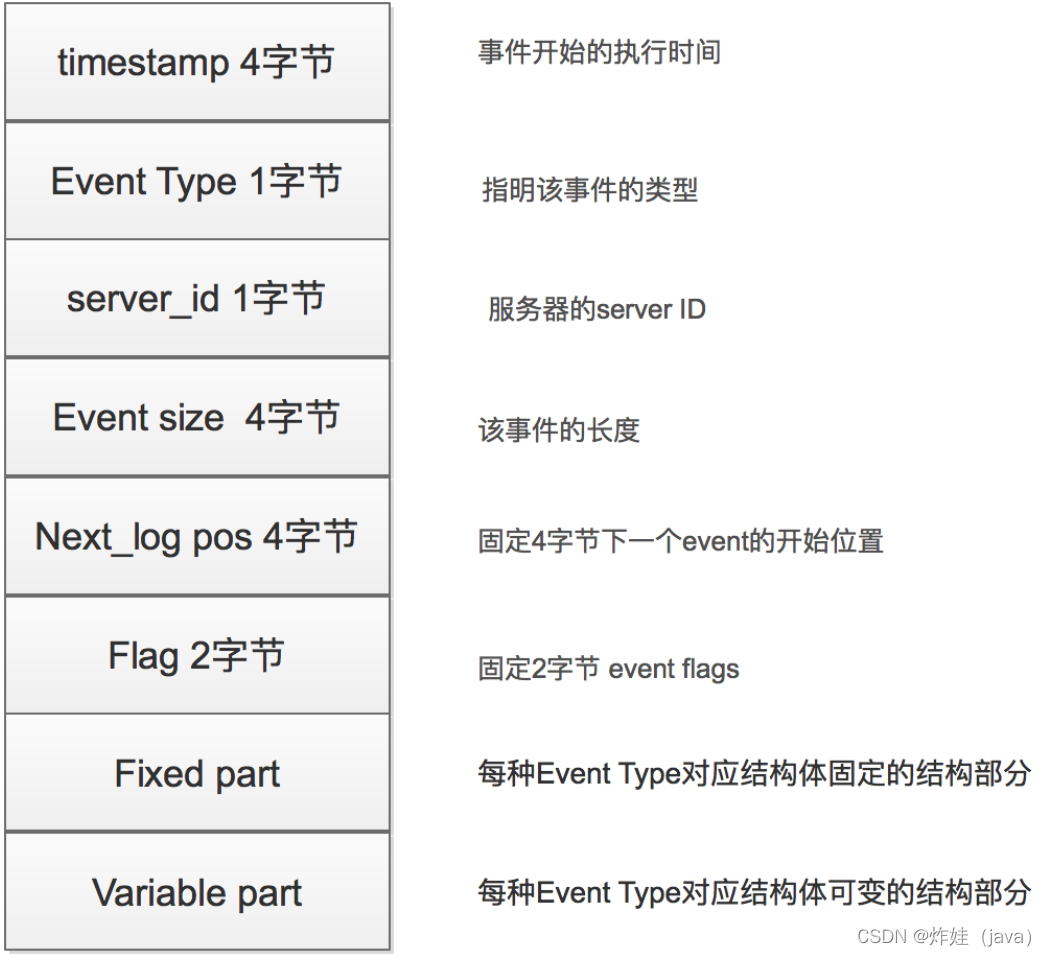Click the 'Variable part' box
This screenshot has width=1047, height=956.
click(198, 892)
